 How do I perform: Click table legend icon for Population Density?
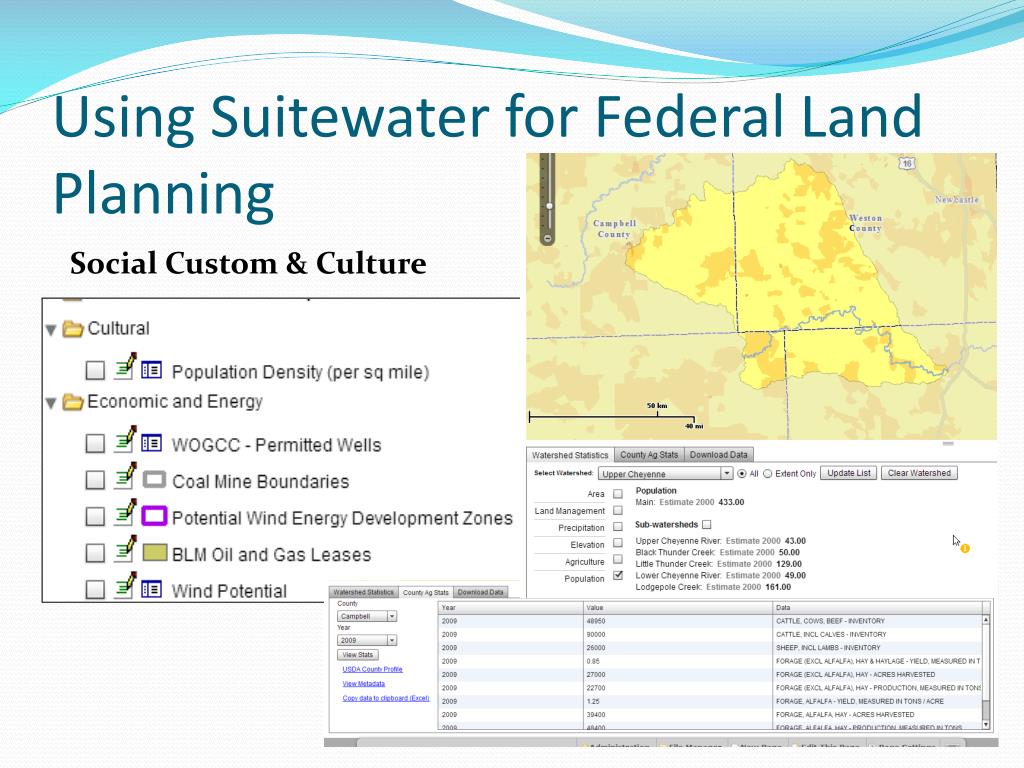coord(152,370)
